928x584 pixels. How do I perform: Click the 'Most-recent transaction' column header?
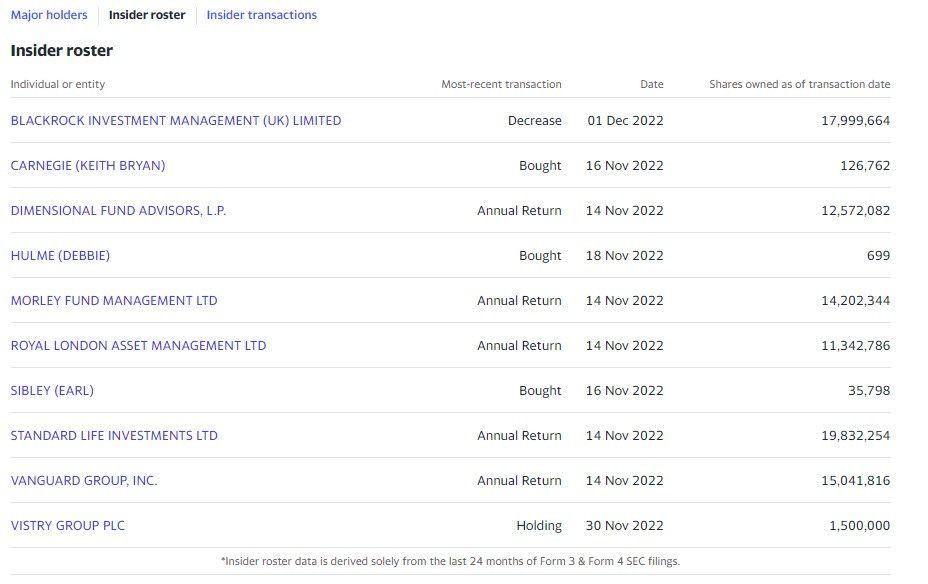pyautogui.click(x=501, y=84)
